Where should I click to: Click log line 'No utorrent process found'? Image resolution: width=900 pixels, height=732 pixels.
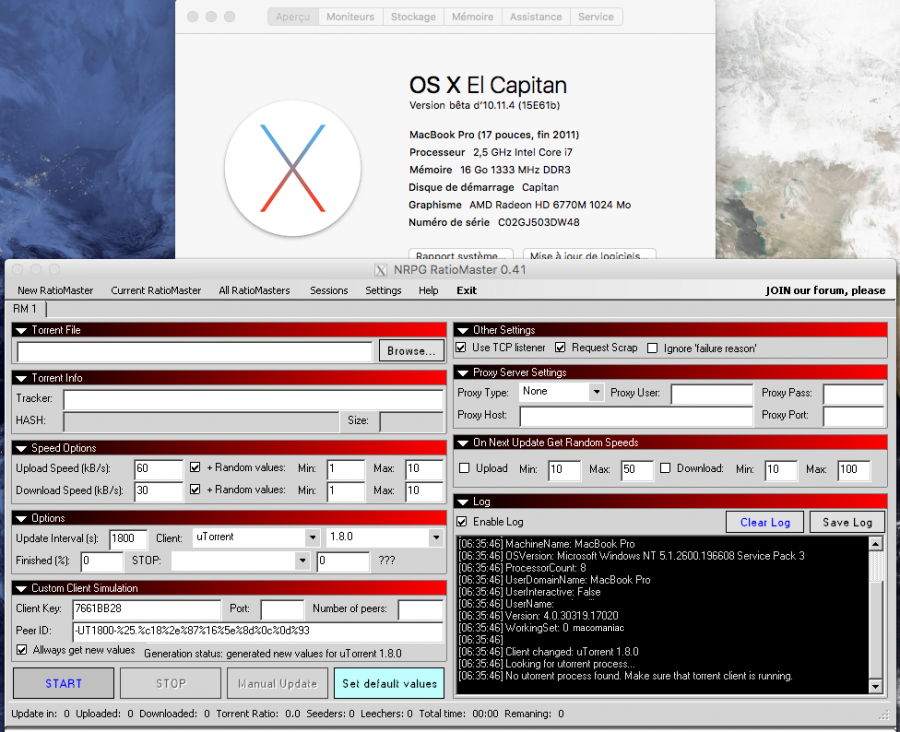pyautogui.click(x=625, y=676)
